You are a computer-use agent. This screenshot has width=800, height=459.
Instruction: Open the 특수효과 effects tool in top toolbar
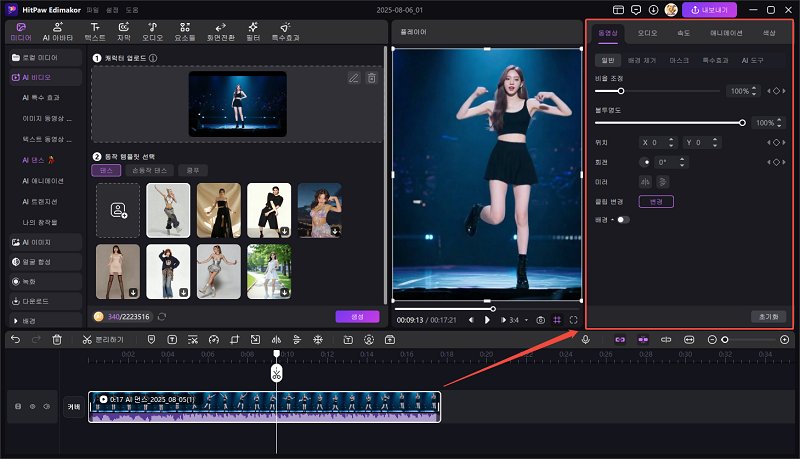pyautogui.click(x=285, y=32)
